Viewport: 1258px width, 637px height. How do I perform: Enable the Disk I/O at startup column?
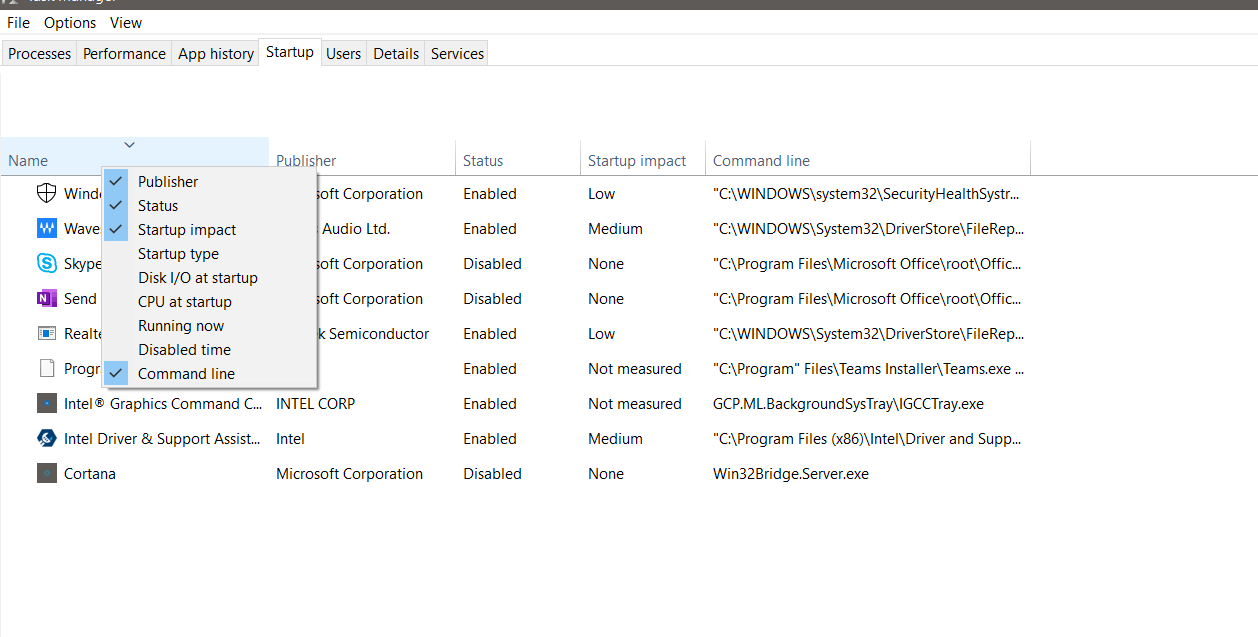pos(210,277)
